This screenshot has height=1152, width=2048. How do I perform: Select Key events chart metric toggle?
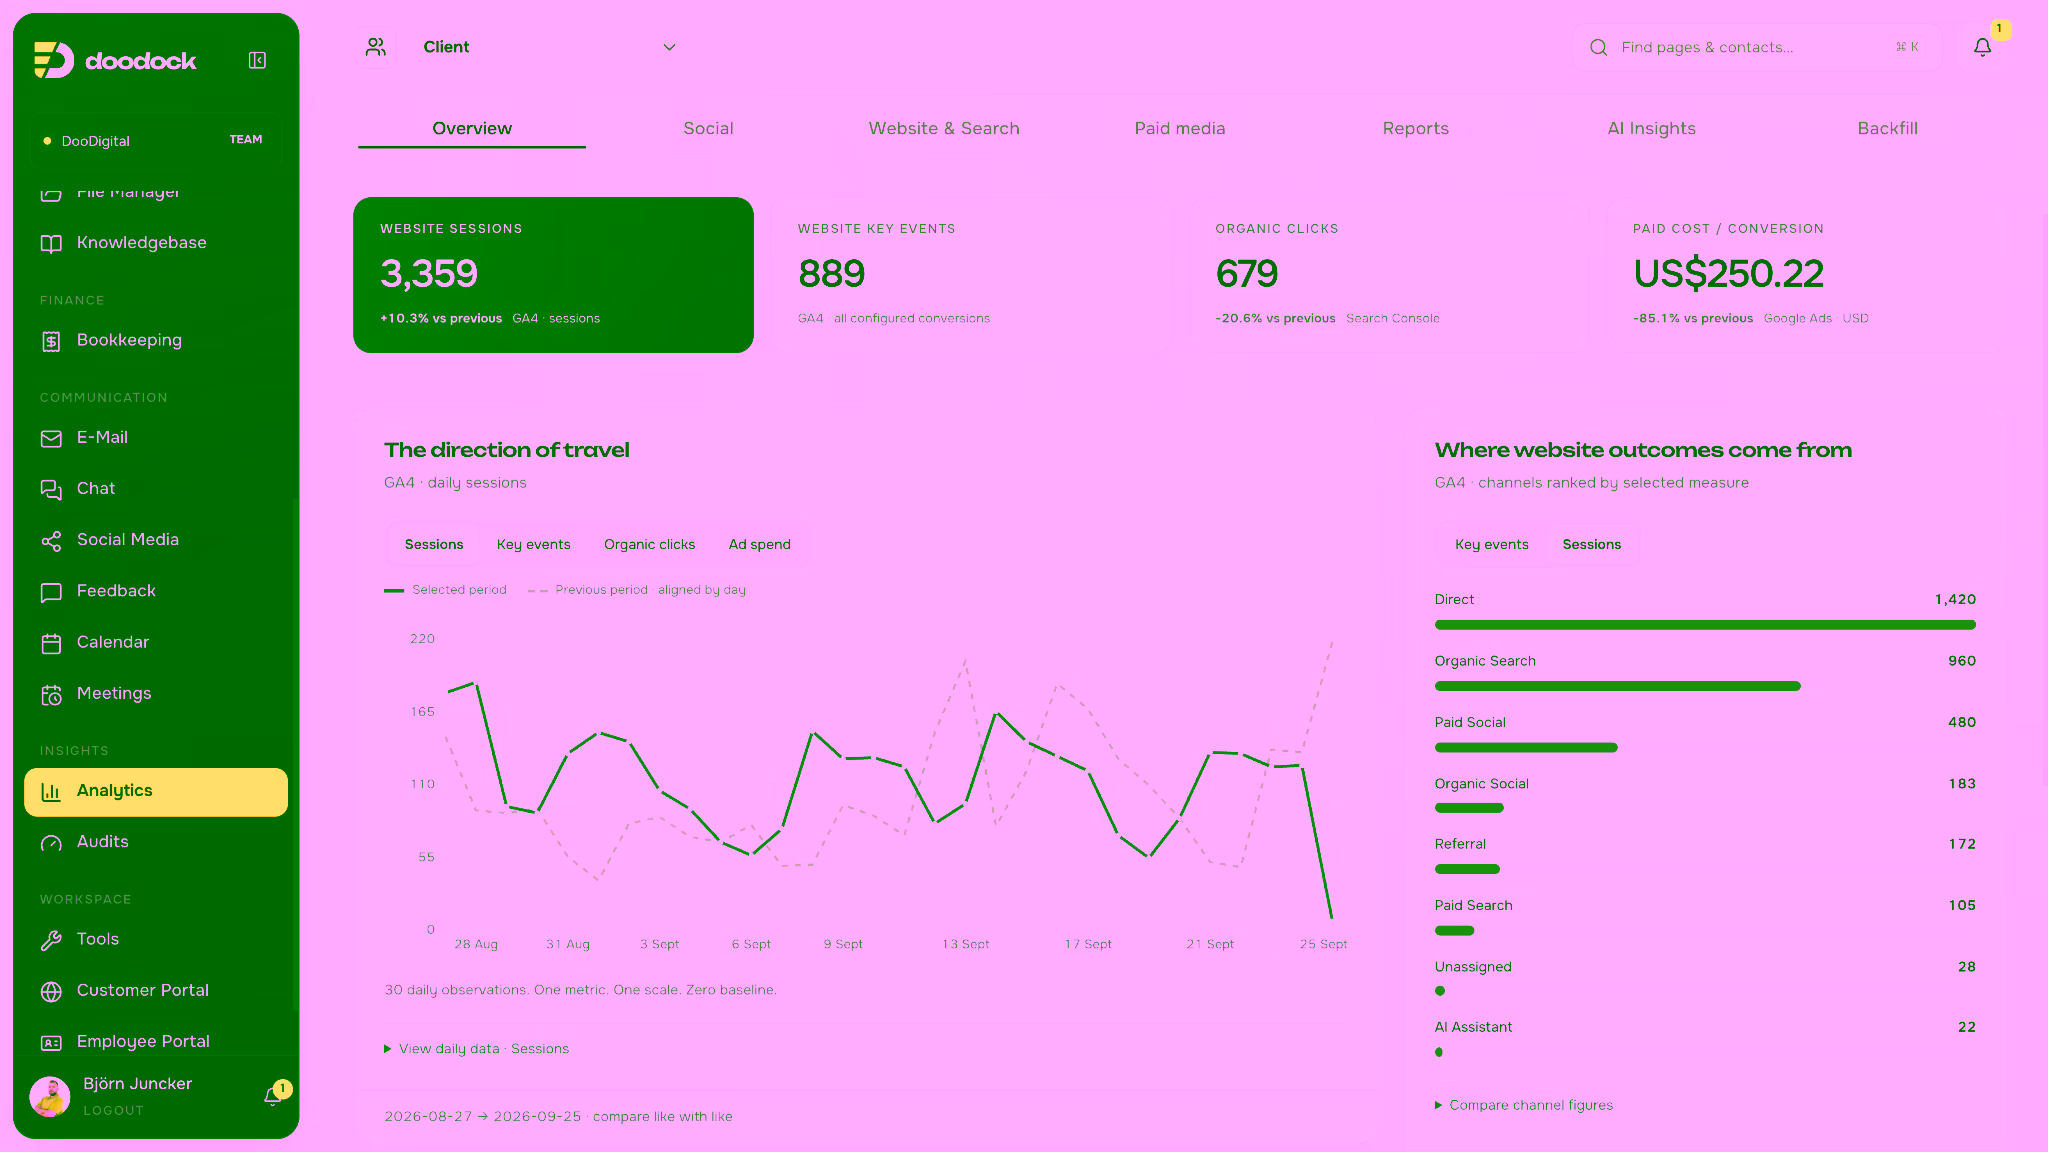533,544
